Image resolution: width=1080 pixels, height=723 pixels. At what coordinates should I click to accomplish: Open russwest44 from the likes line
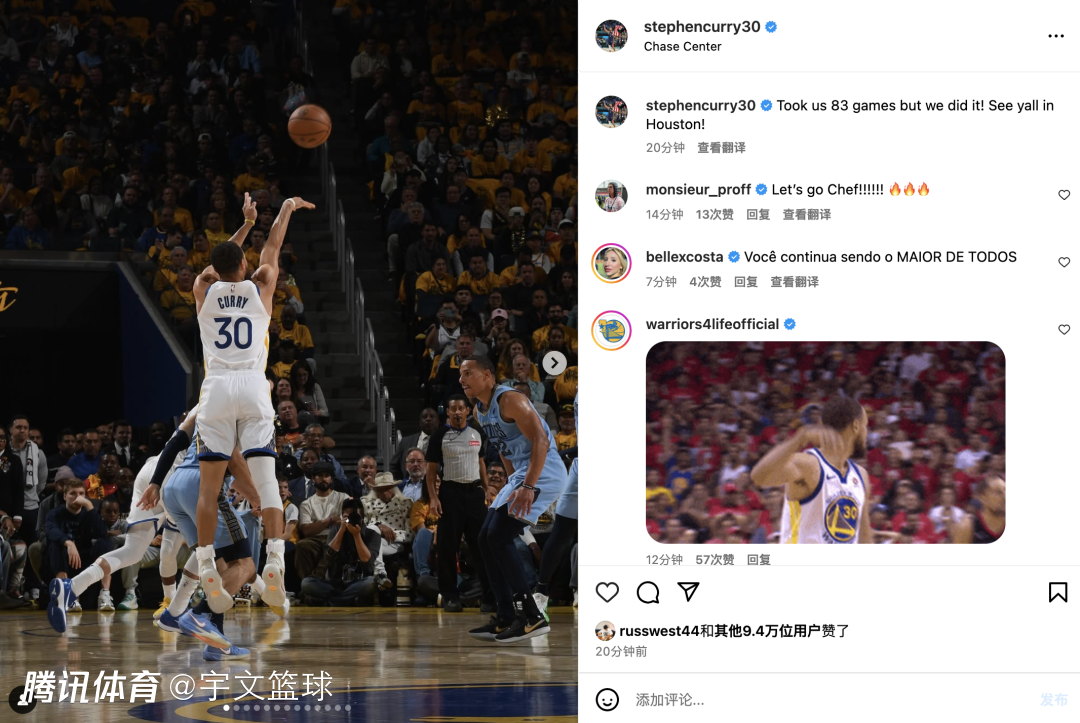pyautogui.click(x=659, y=631)
